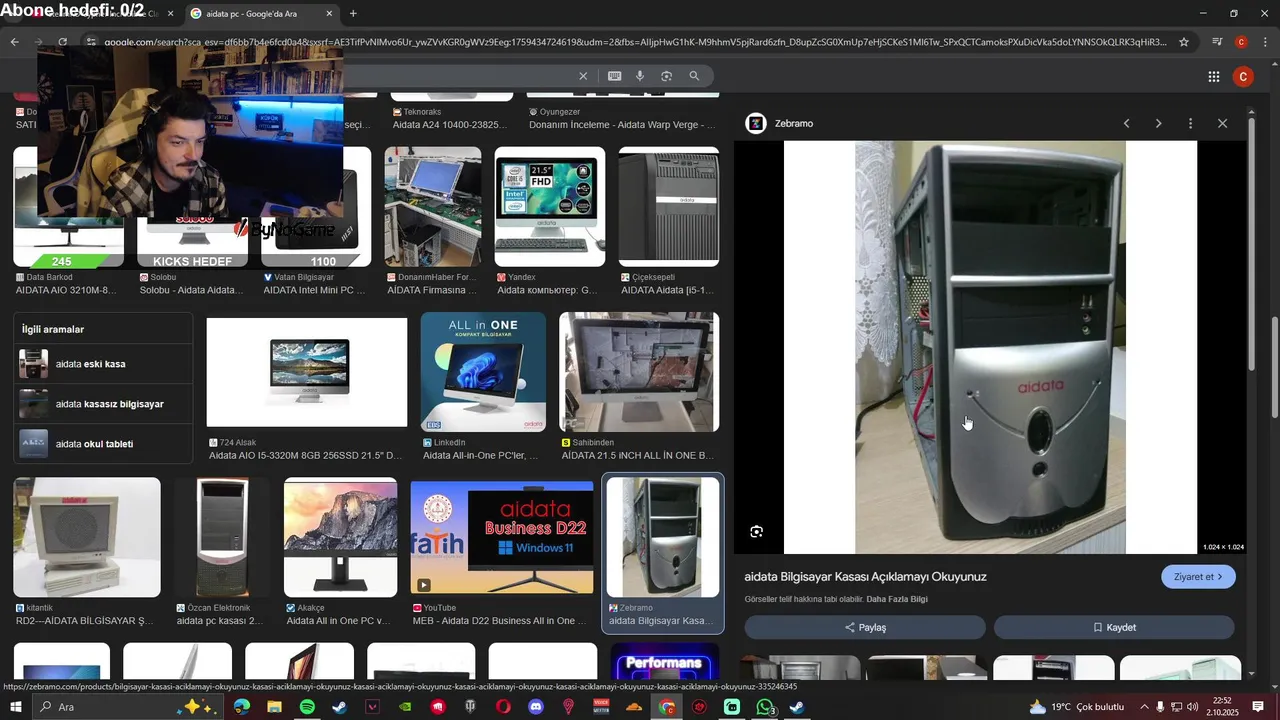The width and height of the screenshot is (1280, 720).
Task: Save the image using Kaydet
Action: (1114, 628)
